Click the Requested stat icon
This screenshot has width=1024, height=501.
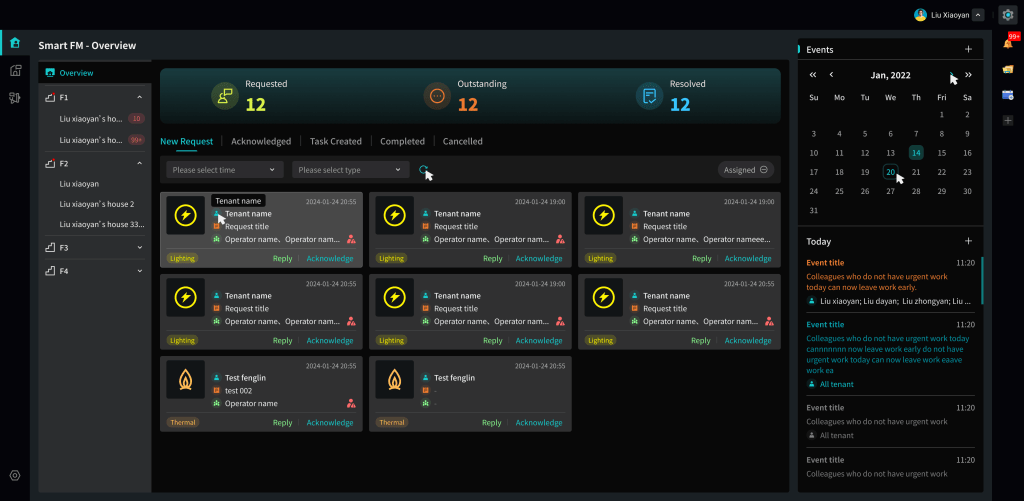225,96
